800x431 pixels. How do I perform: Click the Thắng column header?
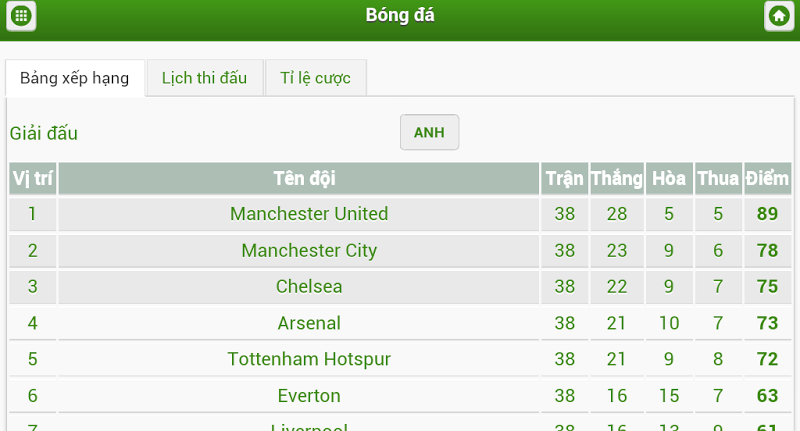pyautogui.click(x=617, y=179)
